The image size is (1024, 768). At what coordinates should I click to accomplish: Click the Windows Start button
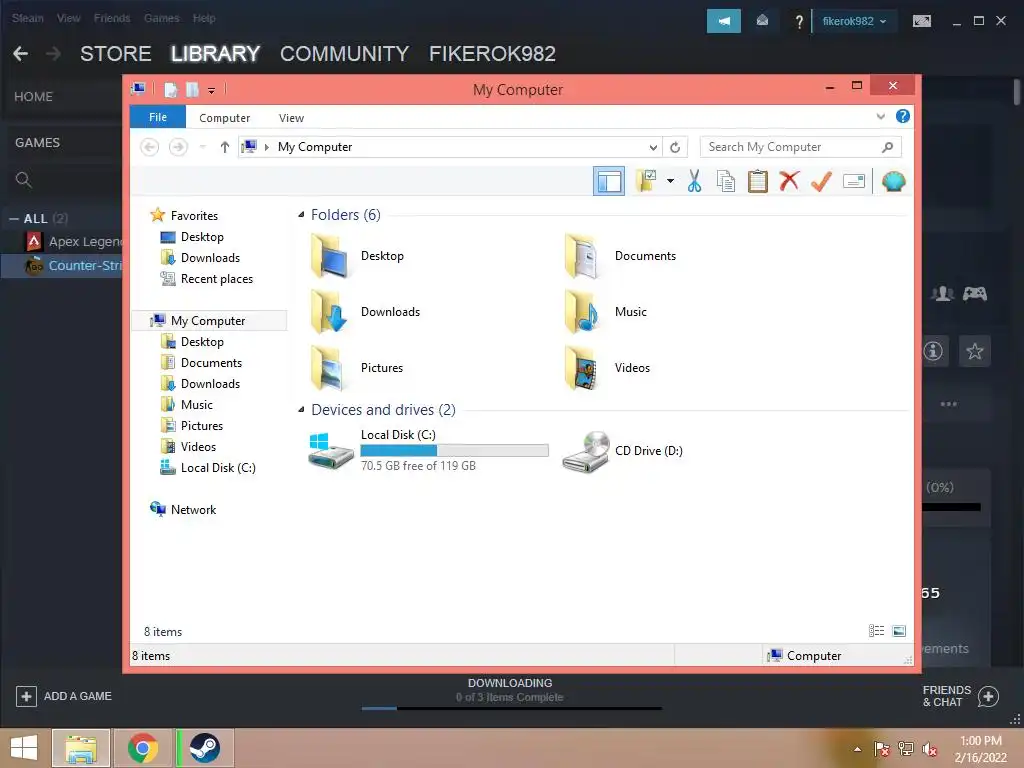(x=24, y=748)
